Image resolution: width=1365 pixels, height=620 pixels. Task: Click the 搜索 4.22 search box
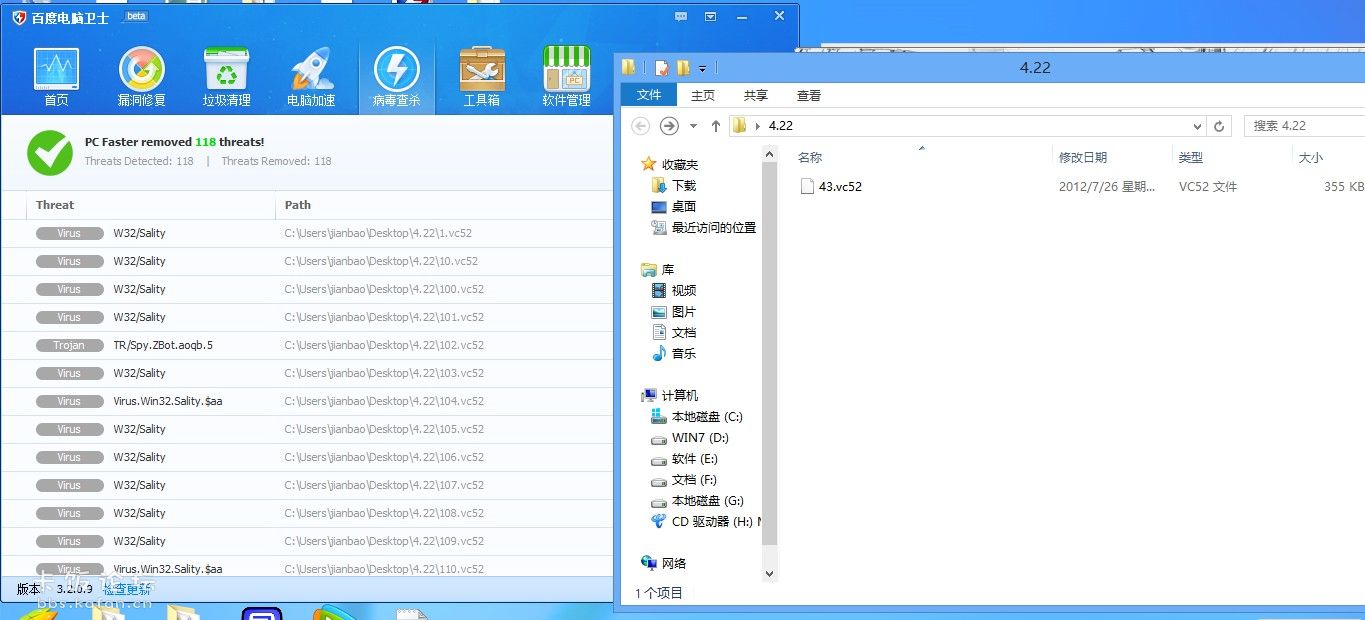1304,126
